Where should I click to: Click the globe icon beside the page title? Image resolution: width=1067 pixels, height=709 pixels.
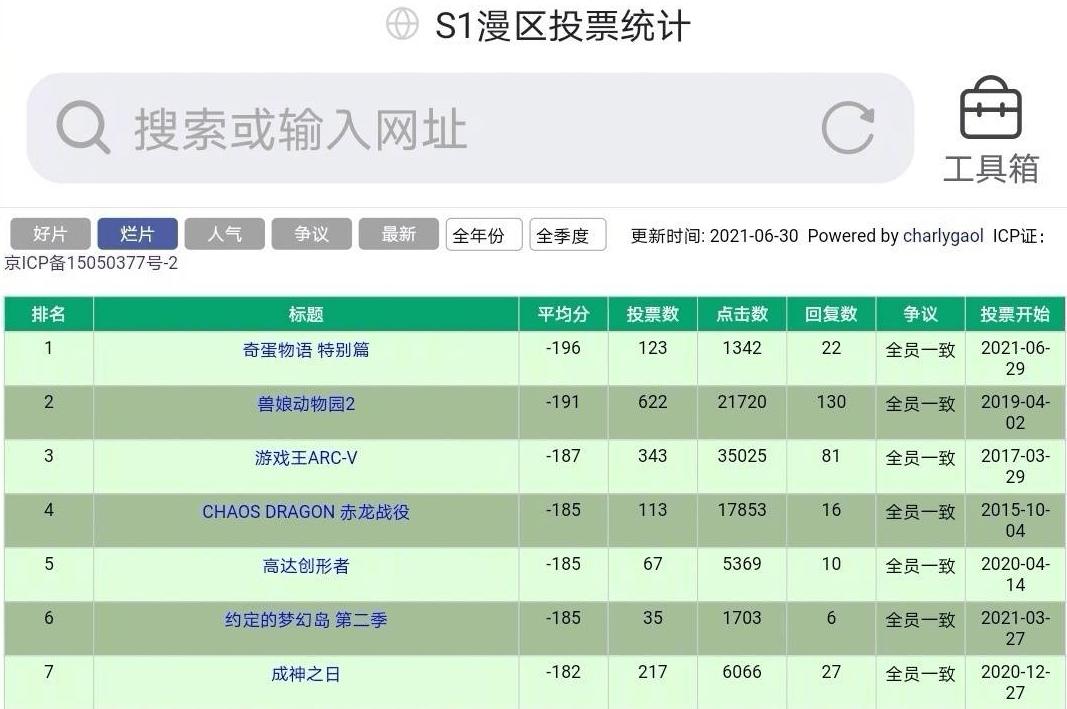click(403, 22)
